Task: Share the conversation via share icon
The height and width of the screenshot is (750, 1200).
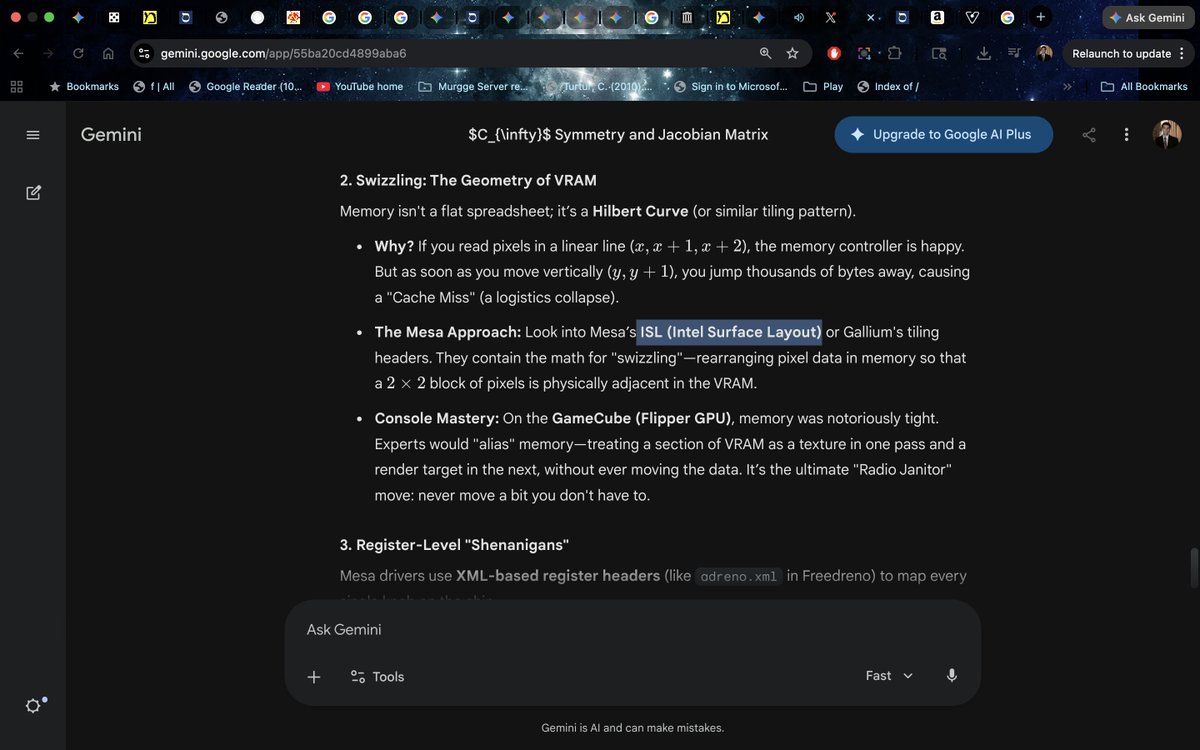Action: [x=1089, y=135]
